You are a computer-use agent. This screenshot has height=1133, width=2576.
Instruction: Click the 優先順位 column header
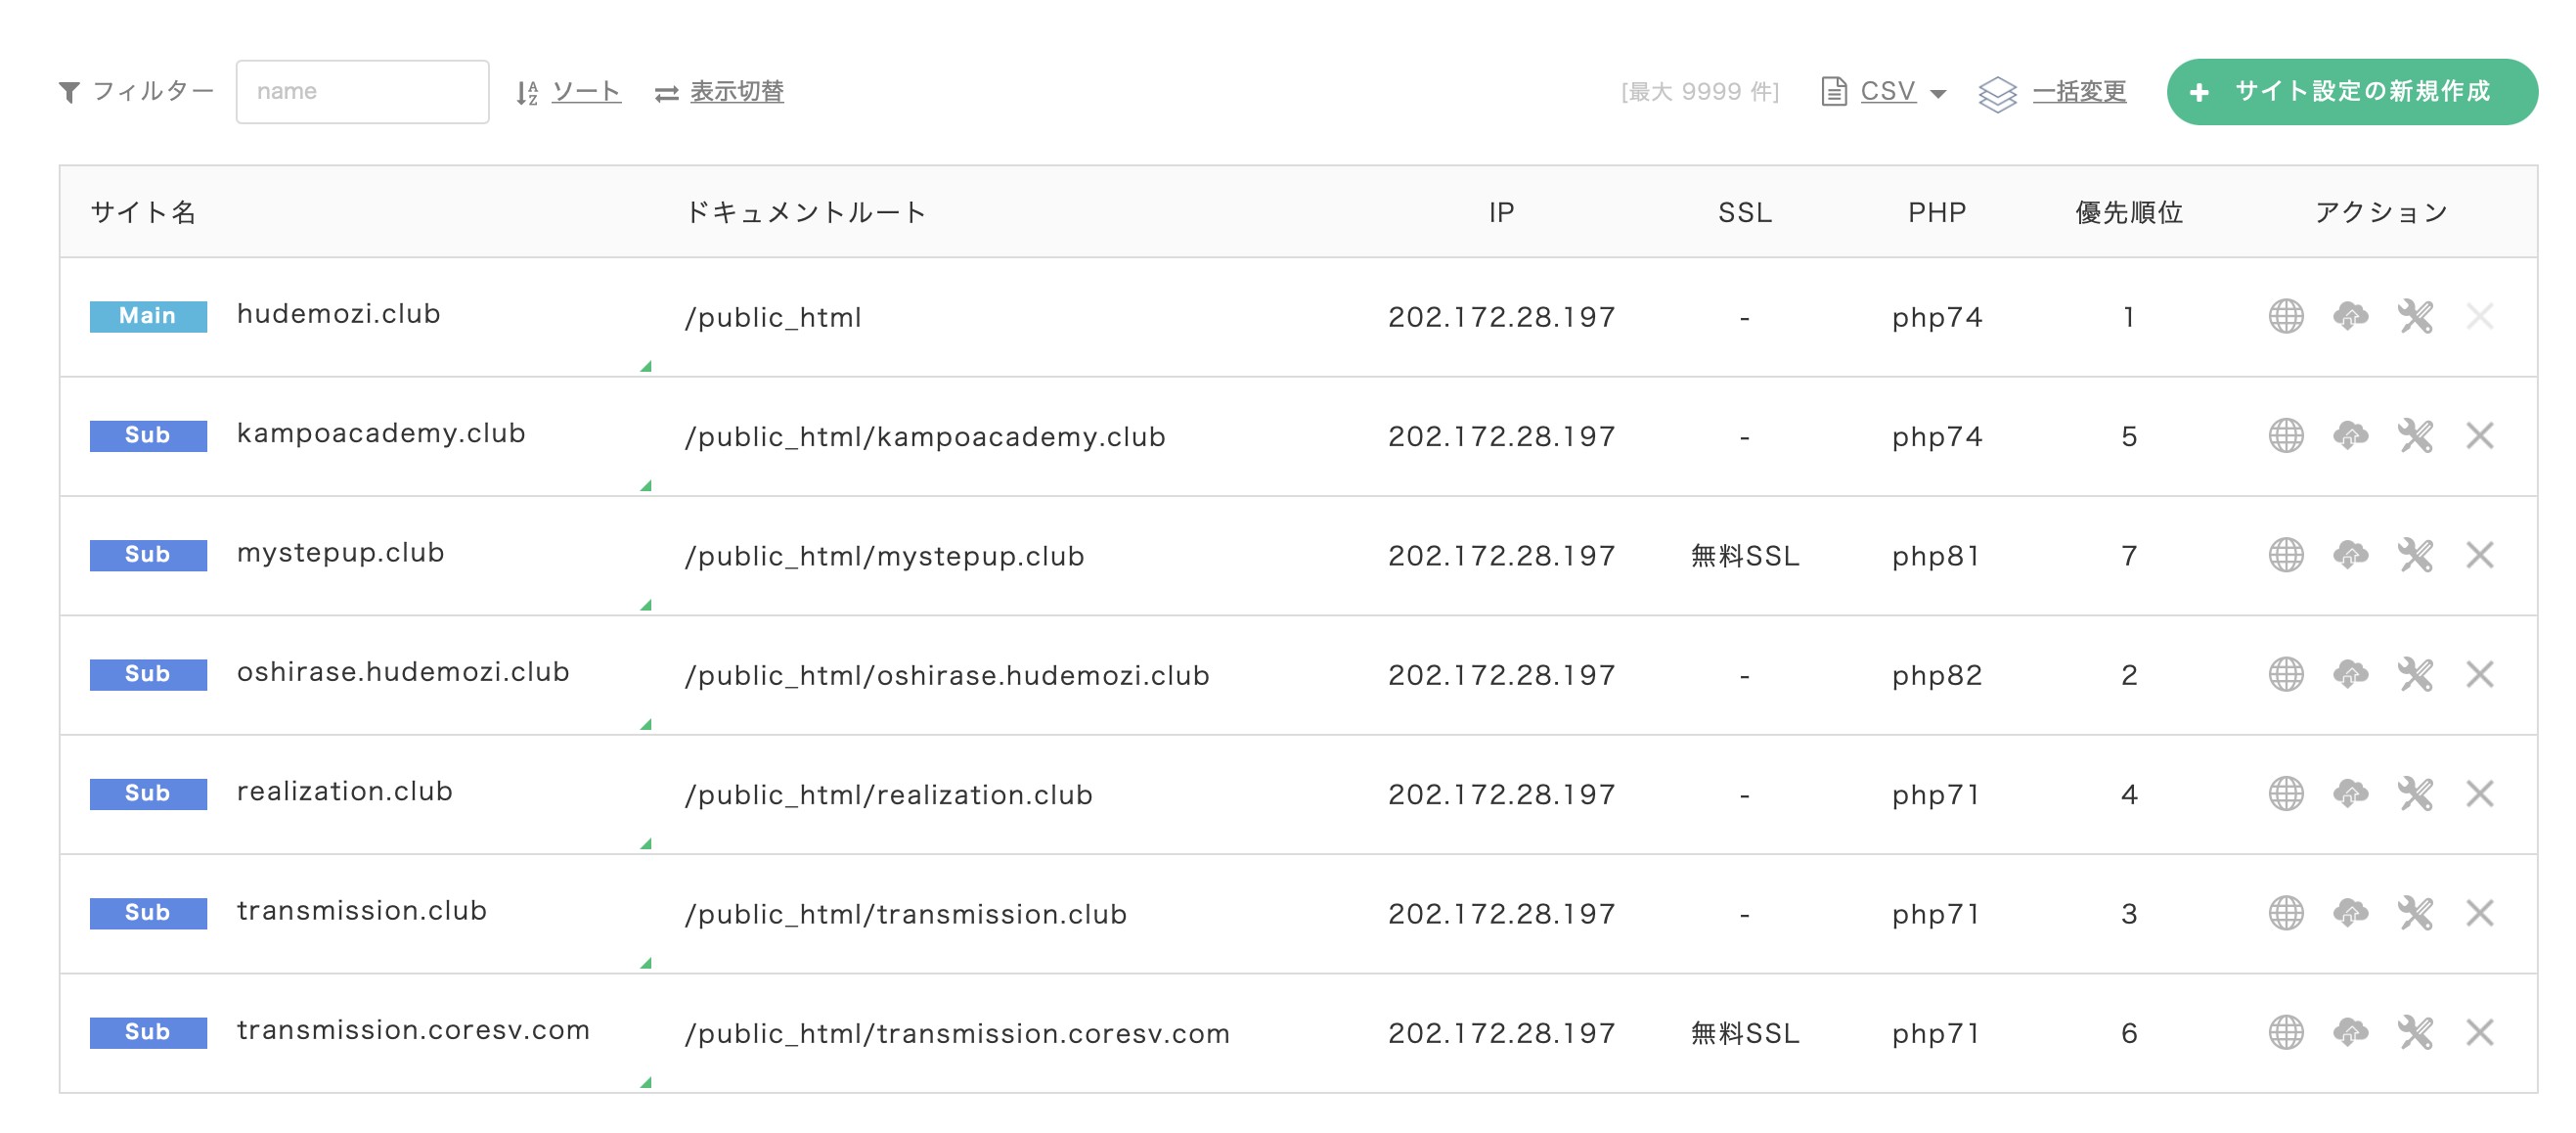(x=2129, y=212)
